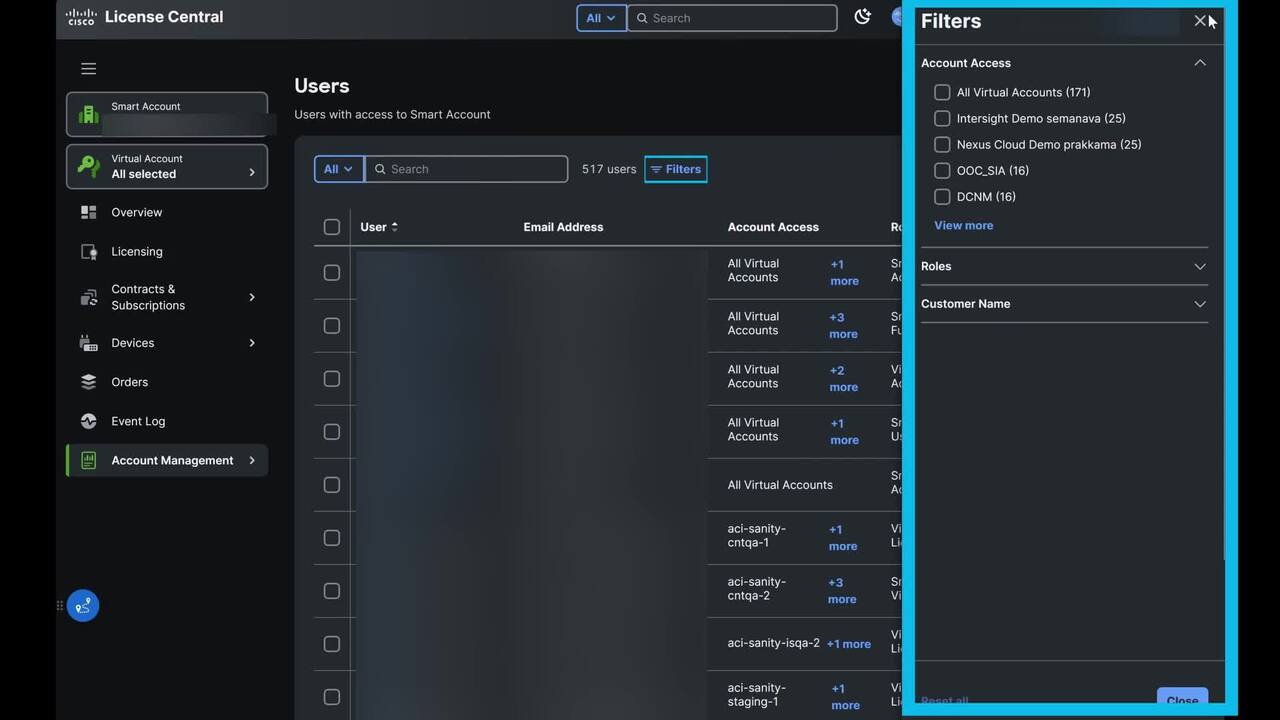Collapse the Account Access filter section
The image size is (1280, 720).
click(1200, 63)
